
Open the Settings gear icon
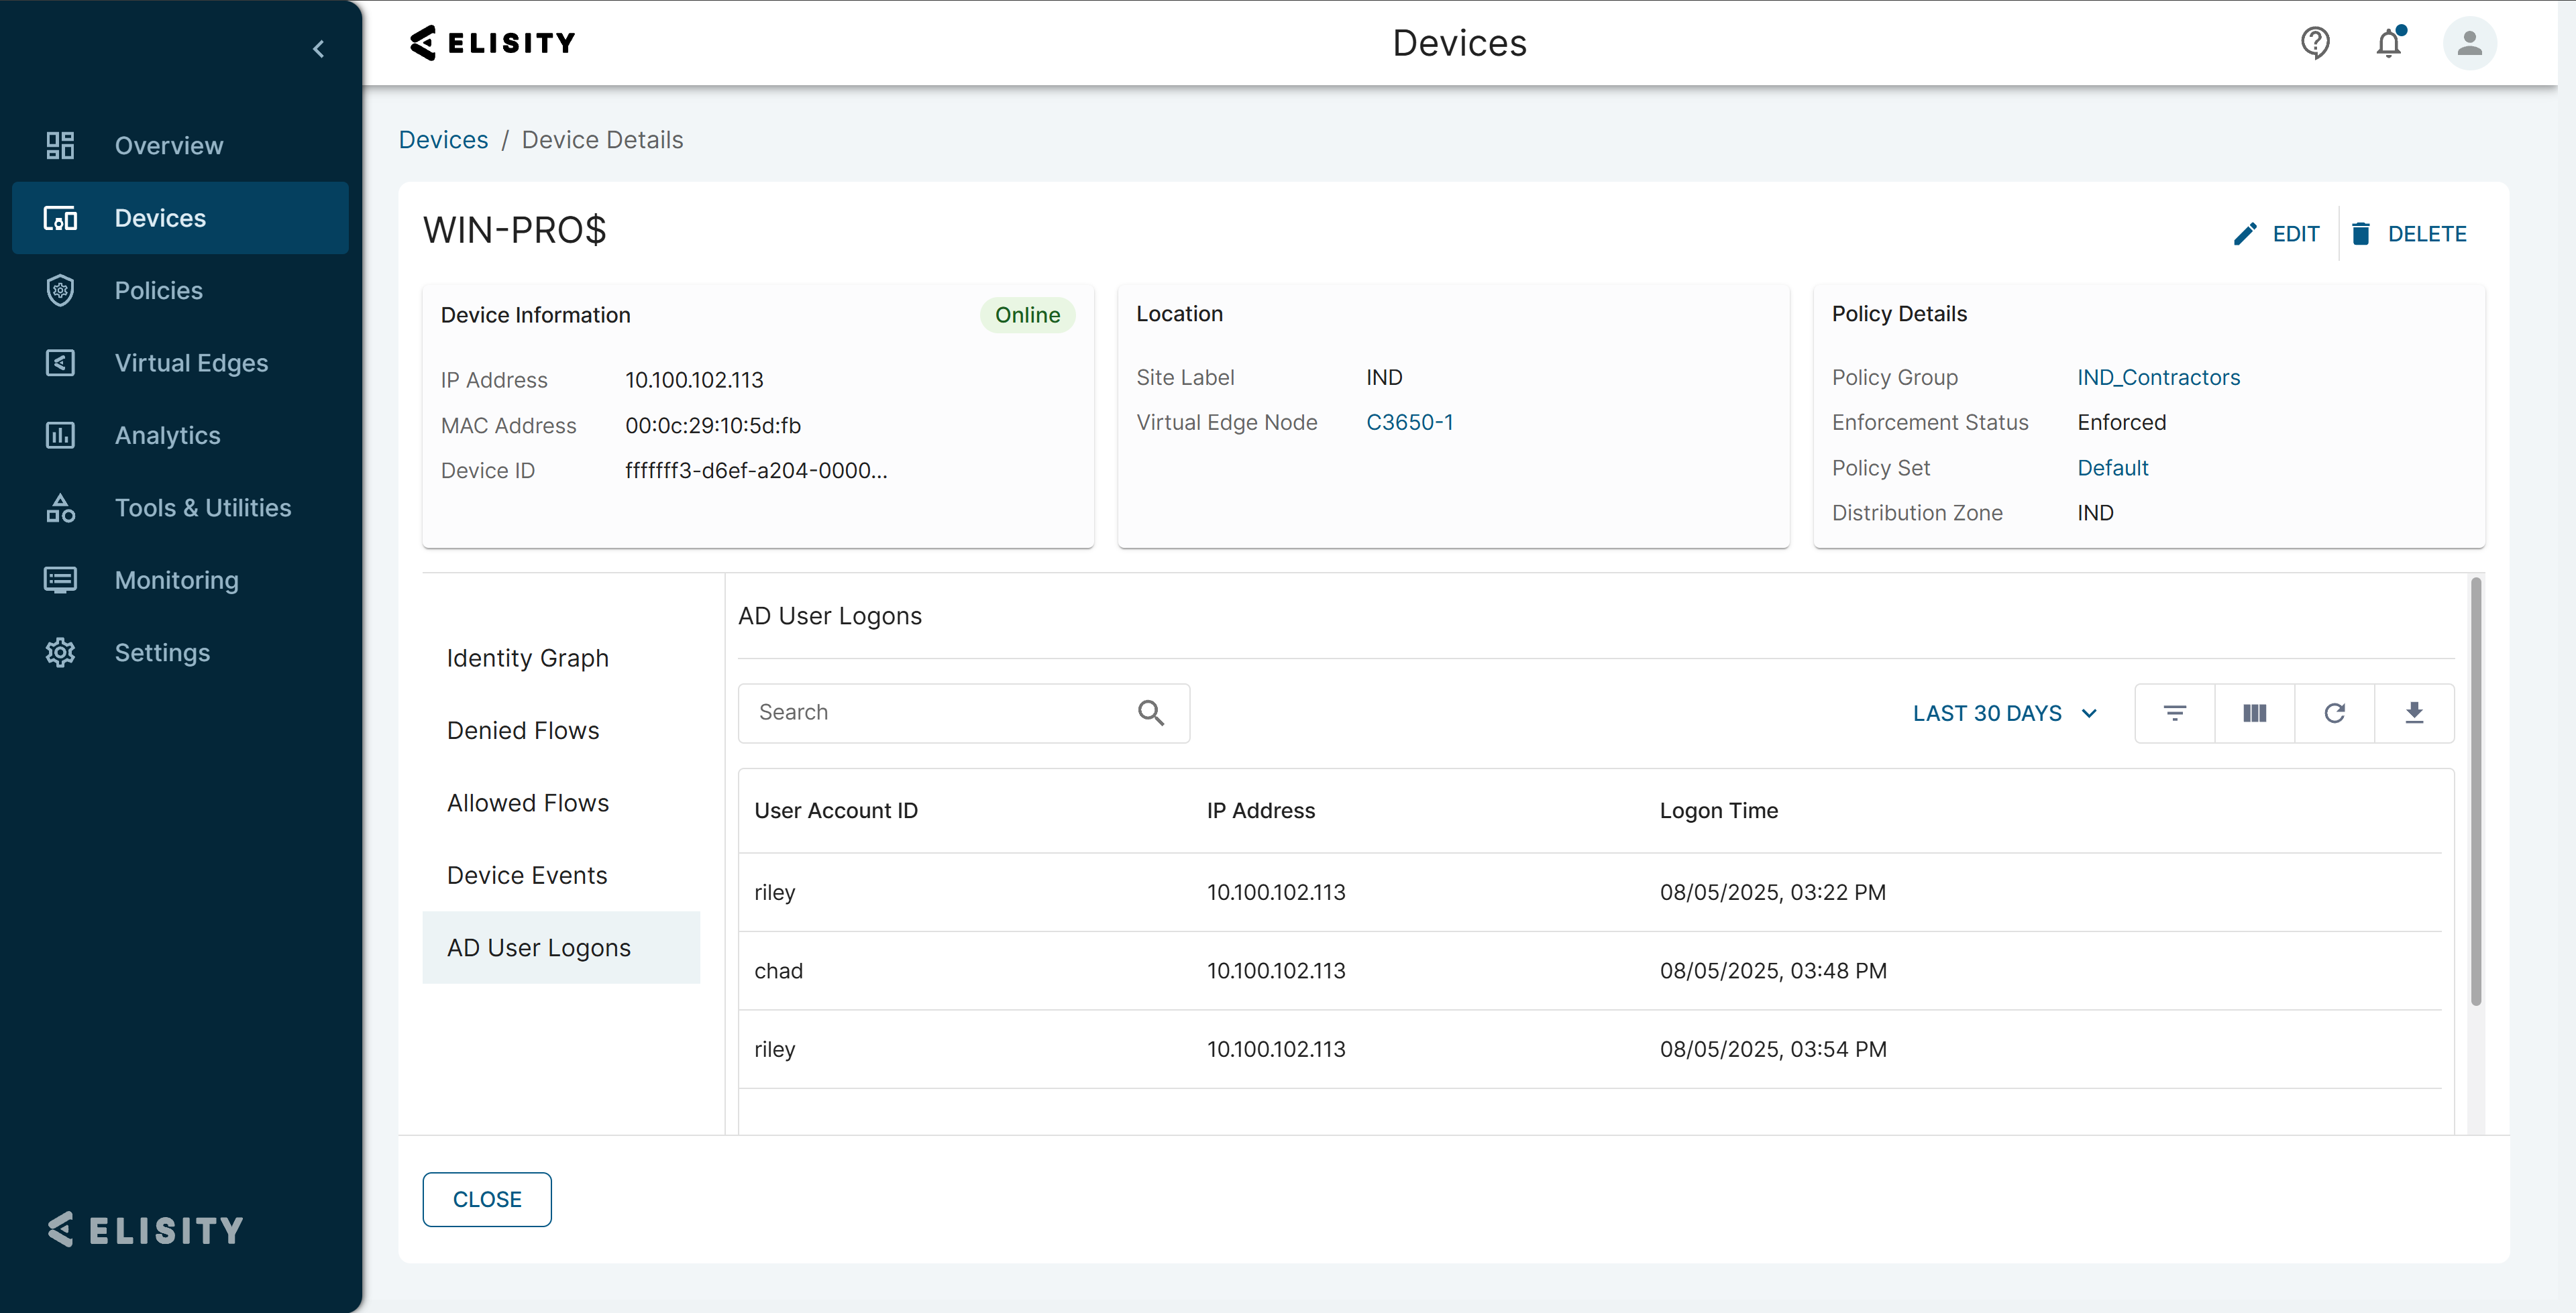[x=60, y=653]
